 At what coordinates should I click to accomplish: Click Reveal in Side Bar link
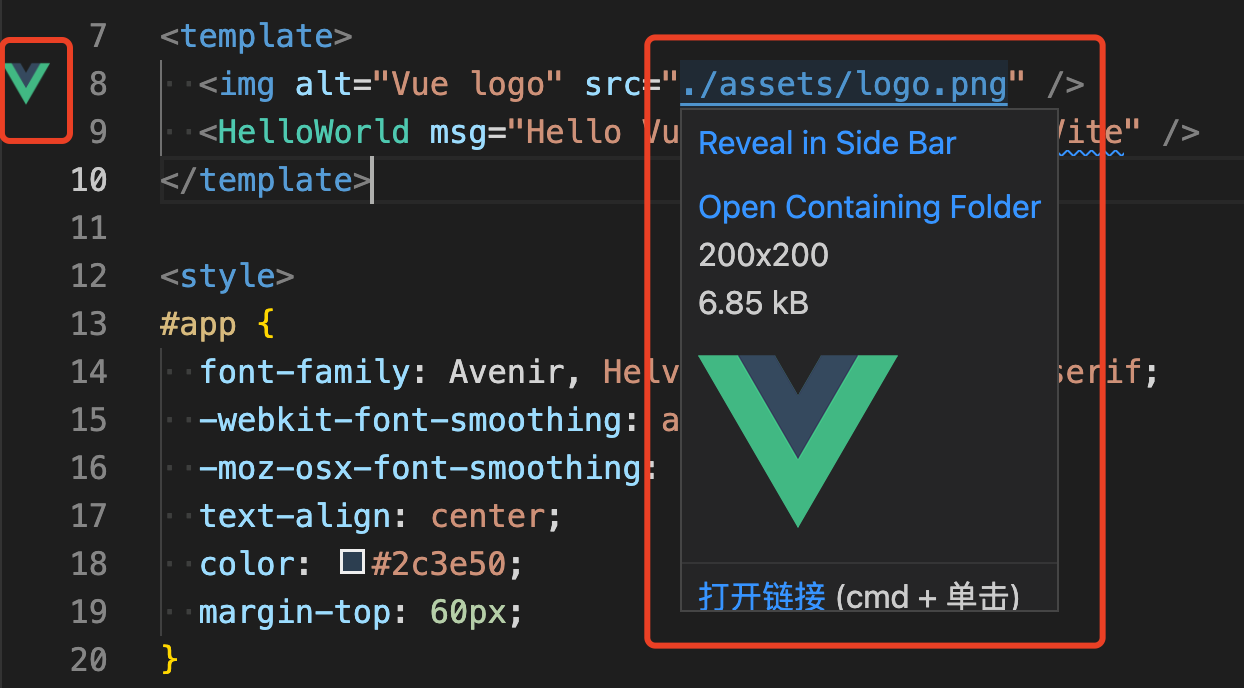pos(827,143)
